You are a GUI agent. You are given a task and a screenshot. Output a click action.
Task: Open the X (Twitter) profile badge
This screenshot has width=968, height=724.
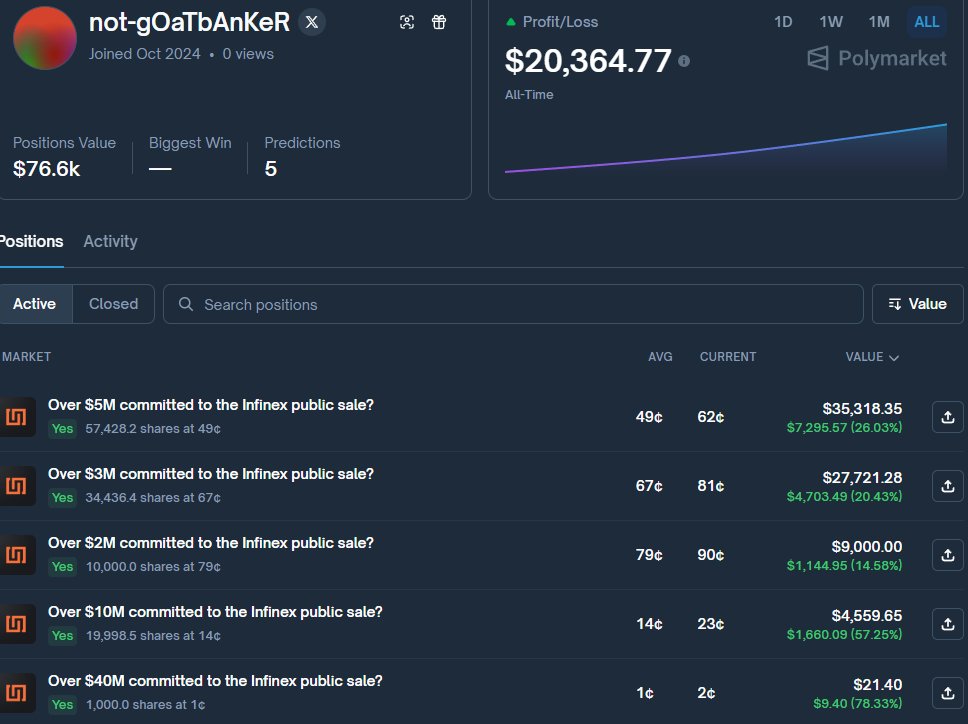pyautogui.click(x=312, y=22)
